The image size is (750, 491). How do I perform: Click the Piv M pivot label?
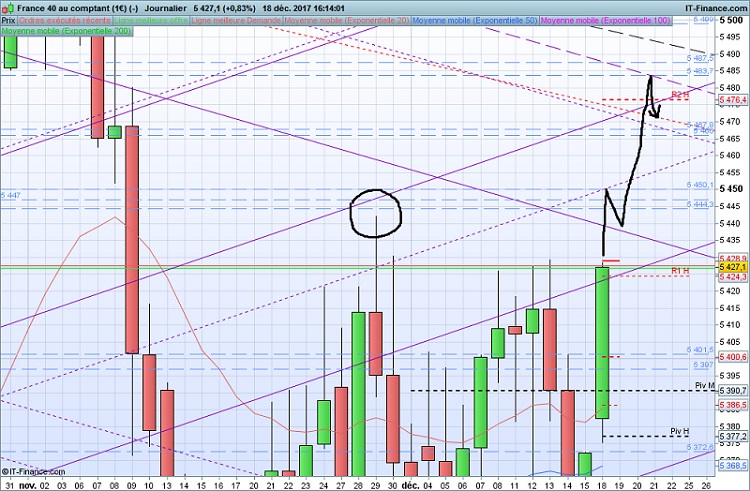coord(705,385)
